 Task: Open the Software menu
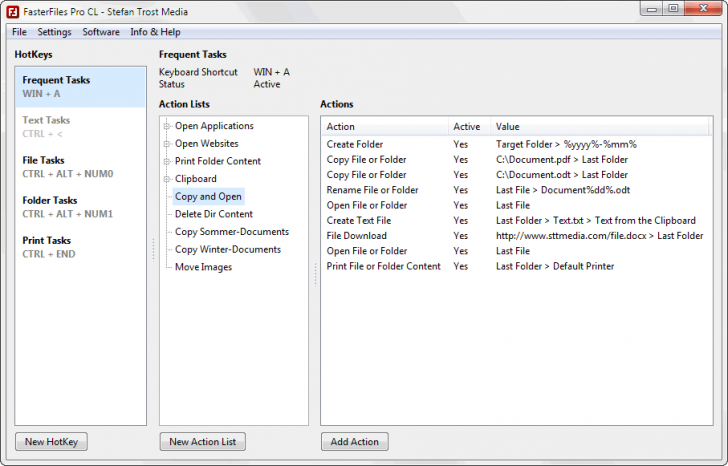pyautogui.click(x=101, y=32)
